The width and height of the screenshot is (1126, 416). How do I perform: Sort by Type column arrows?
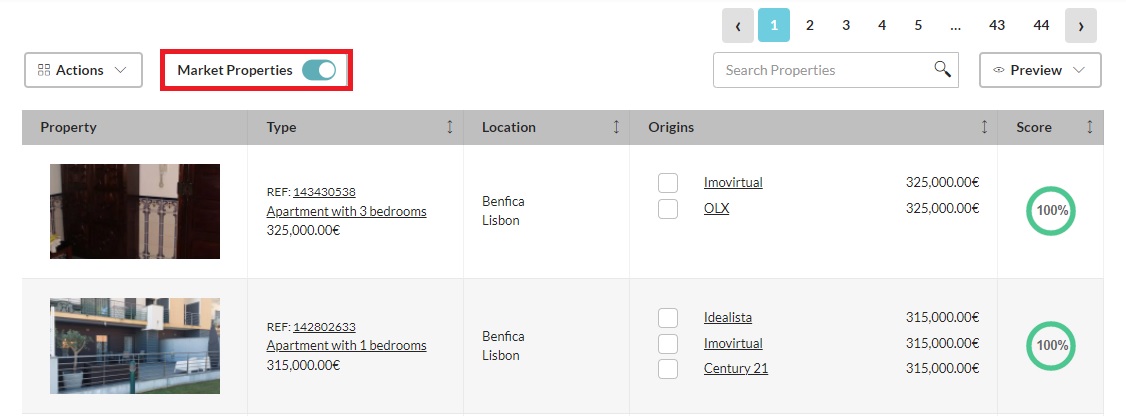point(449,127)
